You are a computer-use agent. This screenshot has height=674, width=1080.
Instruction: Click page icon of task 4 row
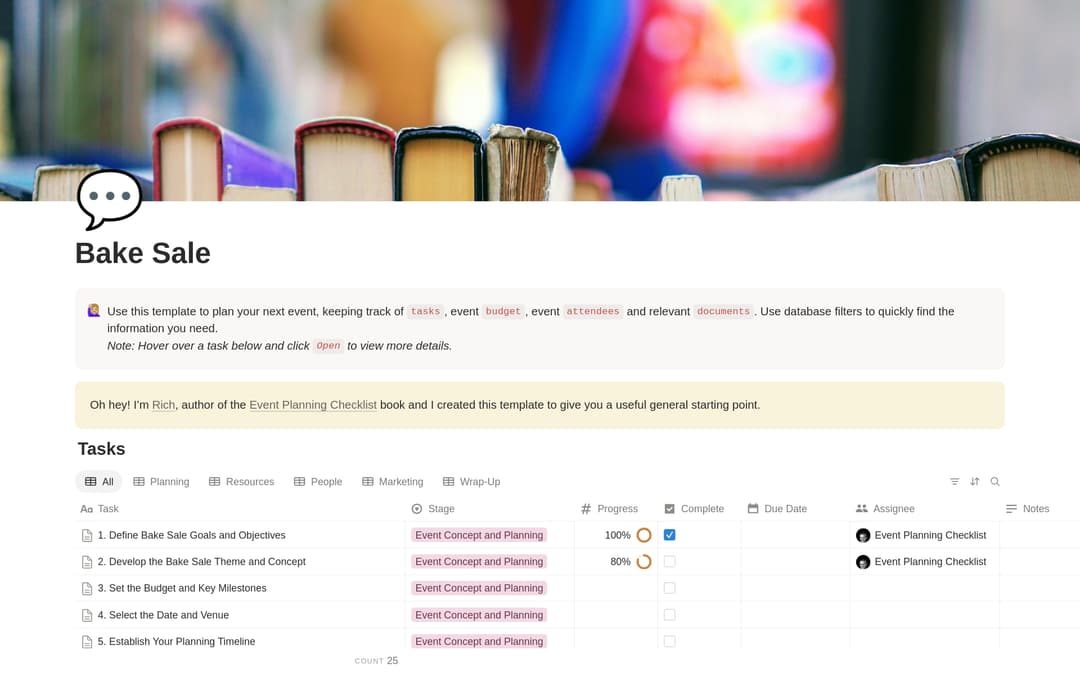87,615
